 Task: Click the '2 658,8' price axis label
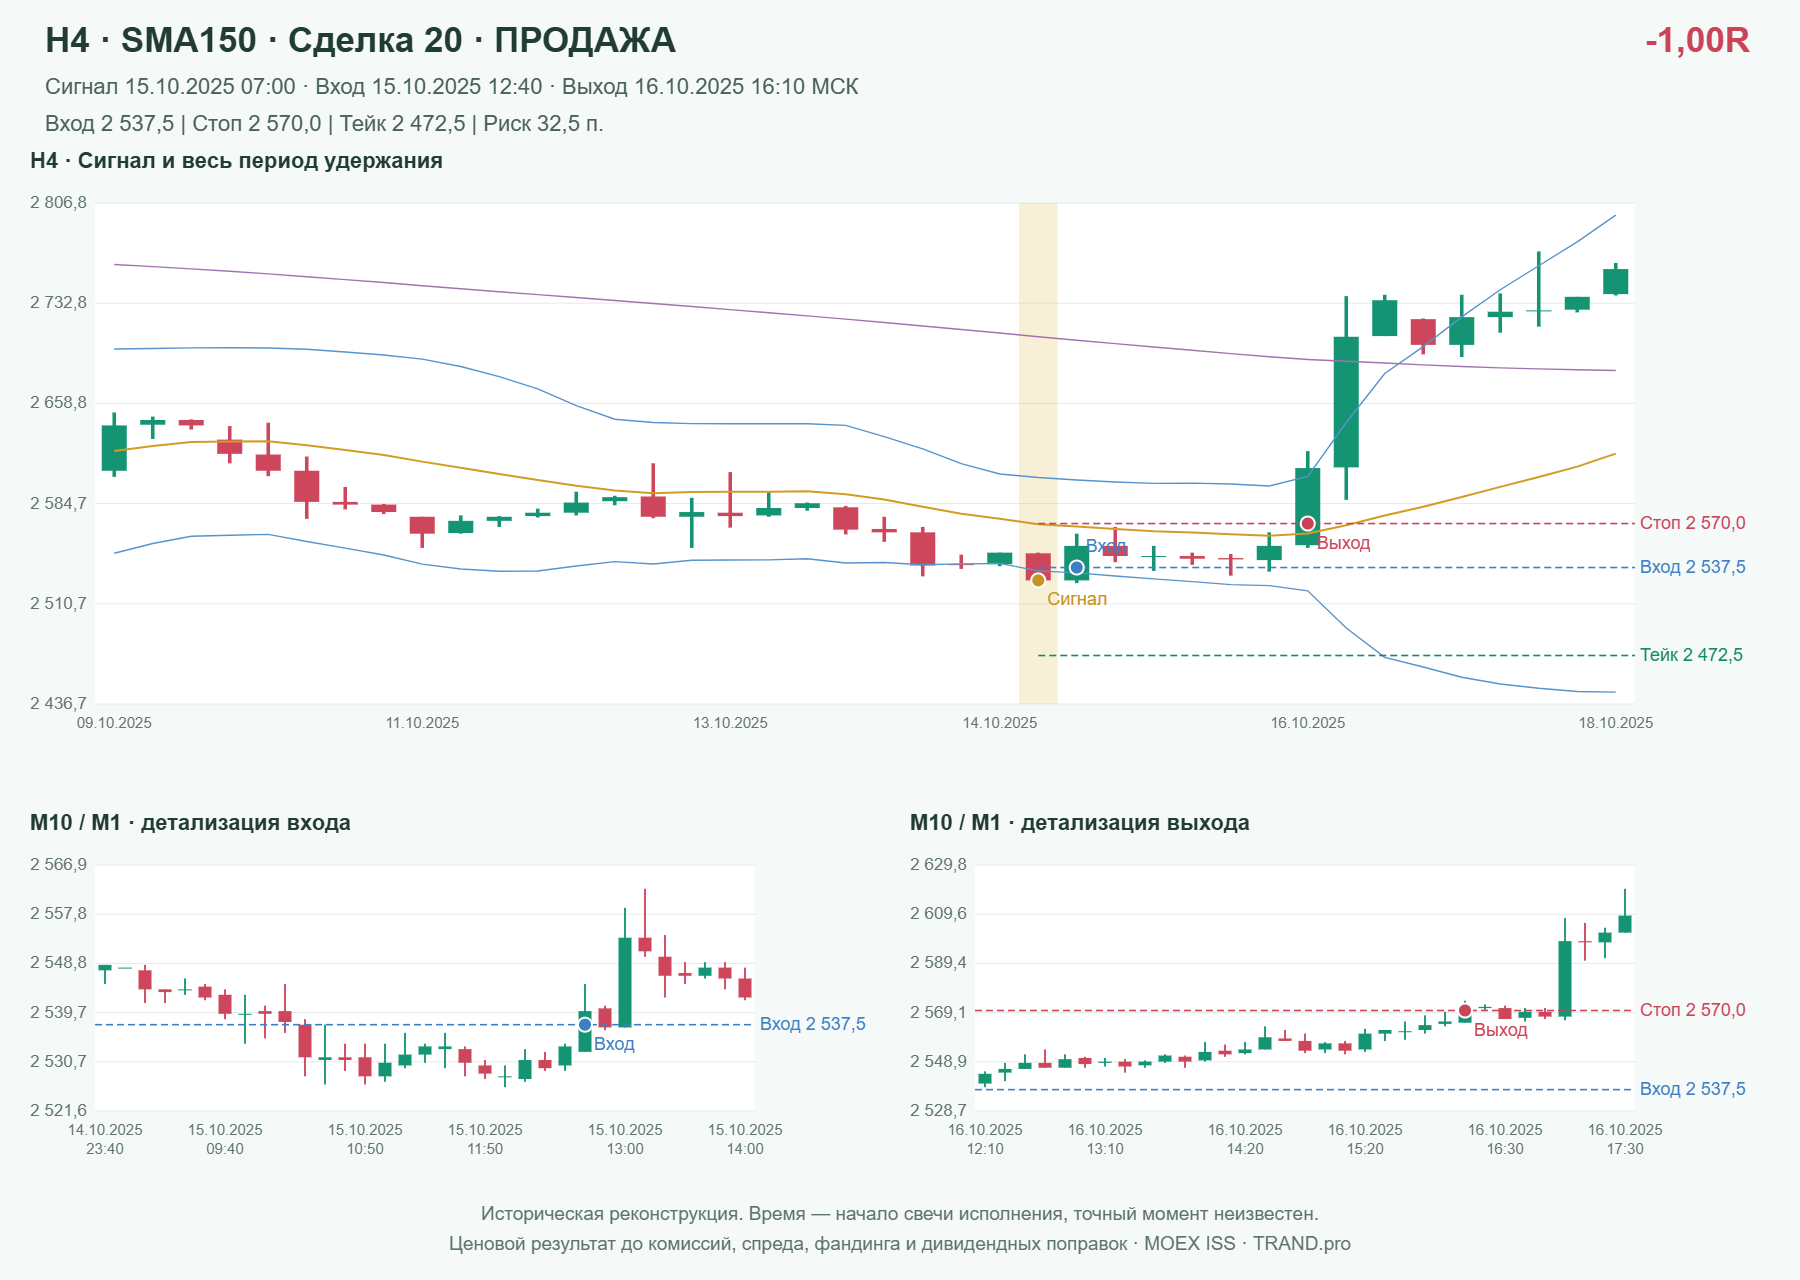58,403
